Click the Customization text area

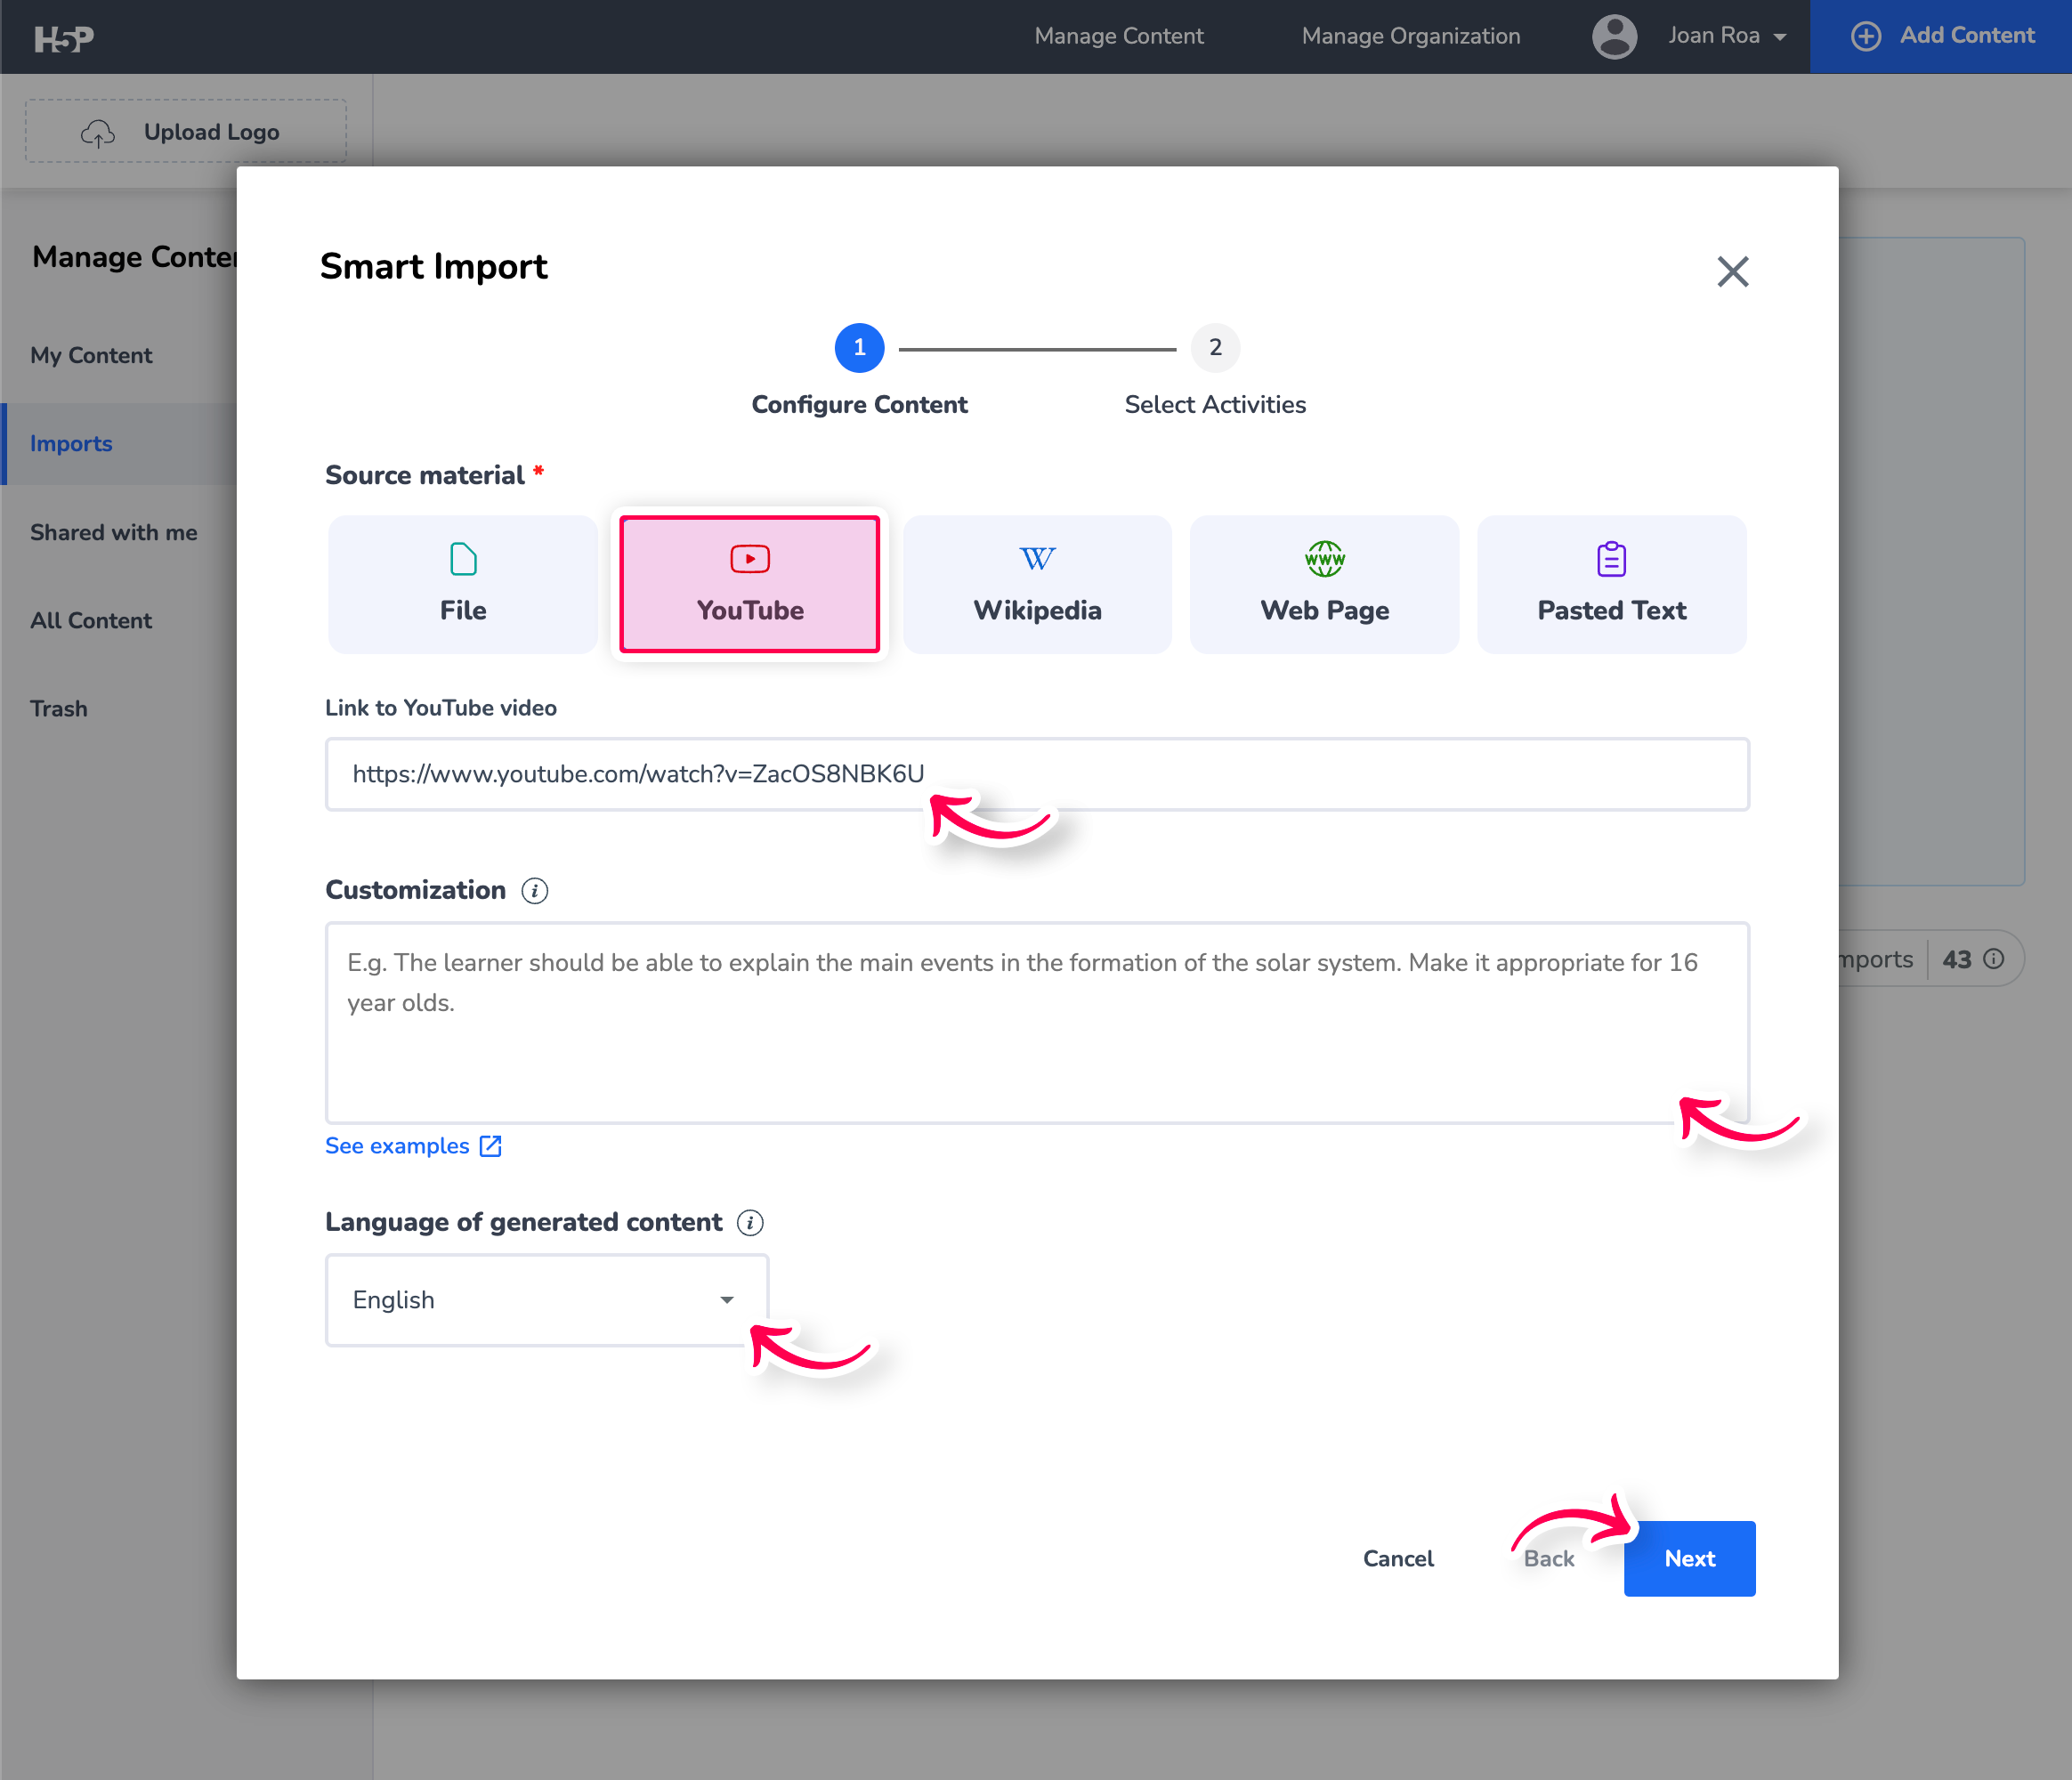pos(1037,1022)
